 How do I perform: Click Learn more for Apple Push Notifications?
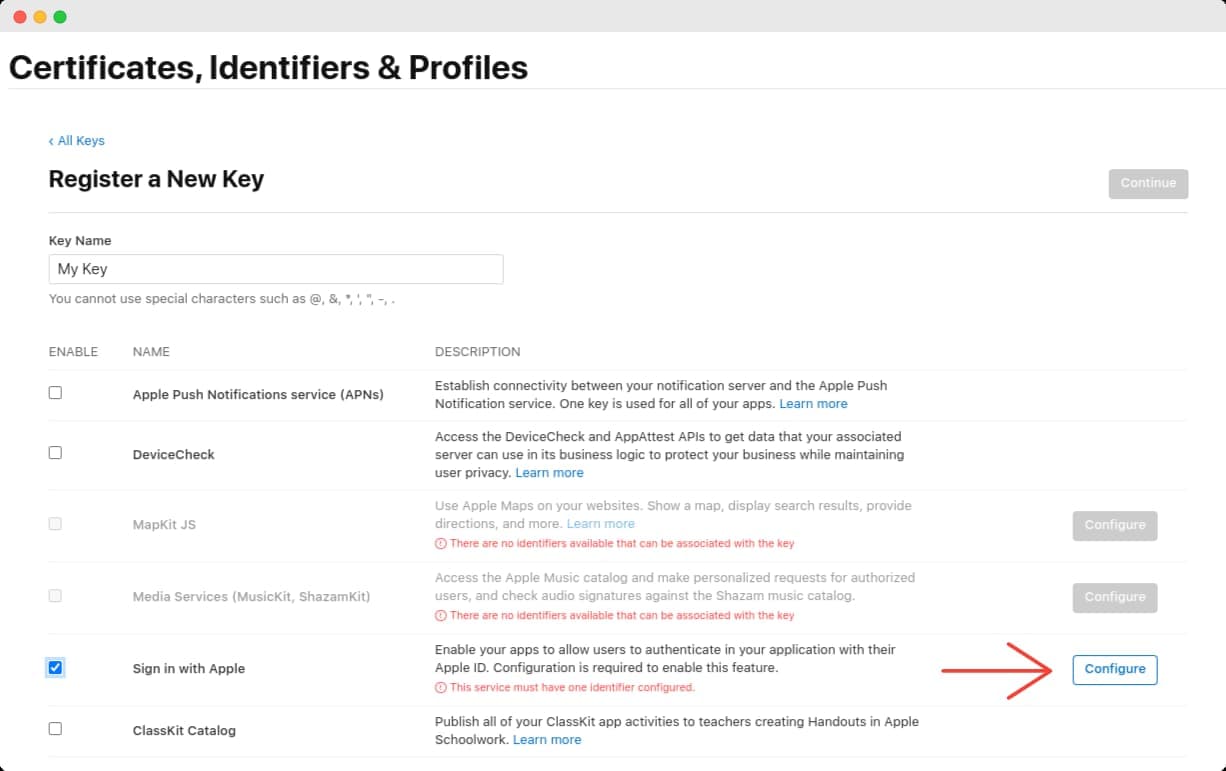pos(813,403)
